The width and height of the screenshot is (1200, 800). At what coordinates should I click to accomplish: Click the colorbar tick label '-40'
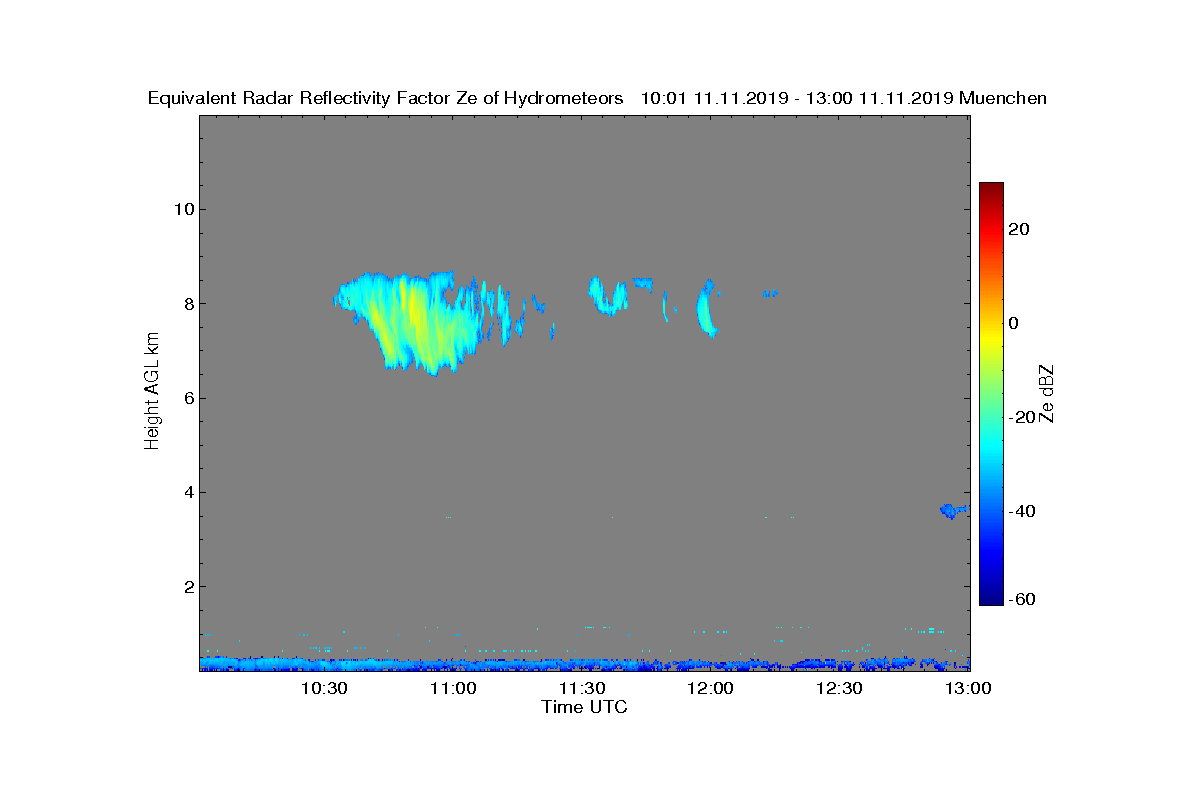(x=1023, y=511)
